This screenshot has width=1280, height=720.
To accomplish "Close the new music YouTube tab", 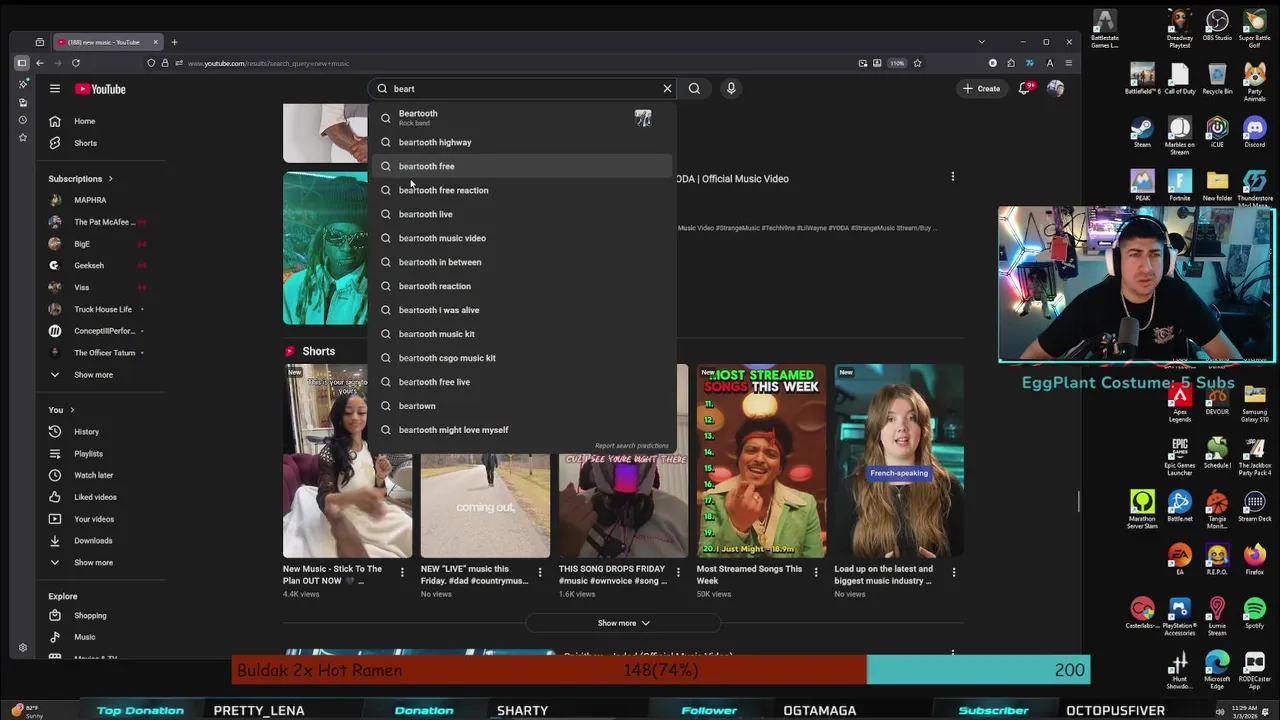I will point(156,42).
